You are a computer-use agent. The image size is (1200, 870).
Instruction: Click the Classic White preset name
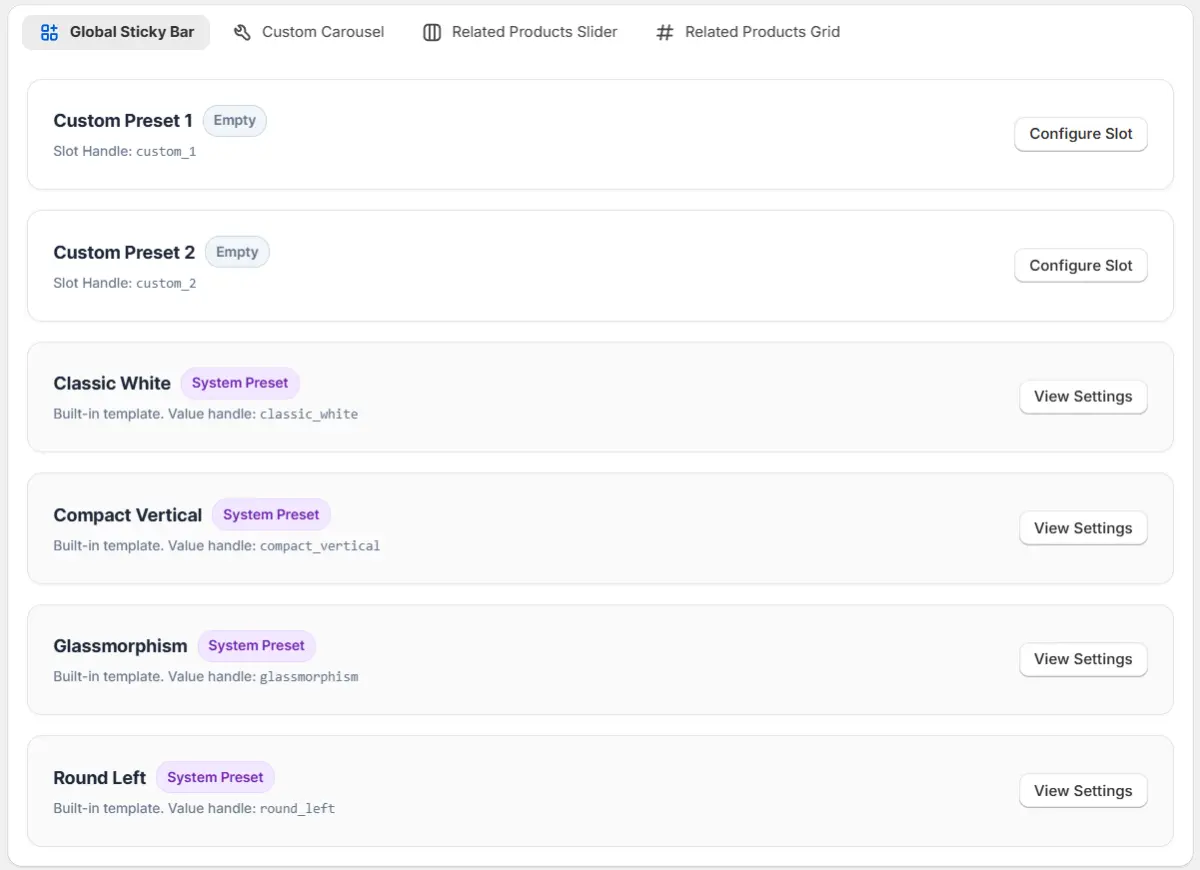[112, 384]
